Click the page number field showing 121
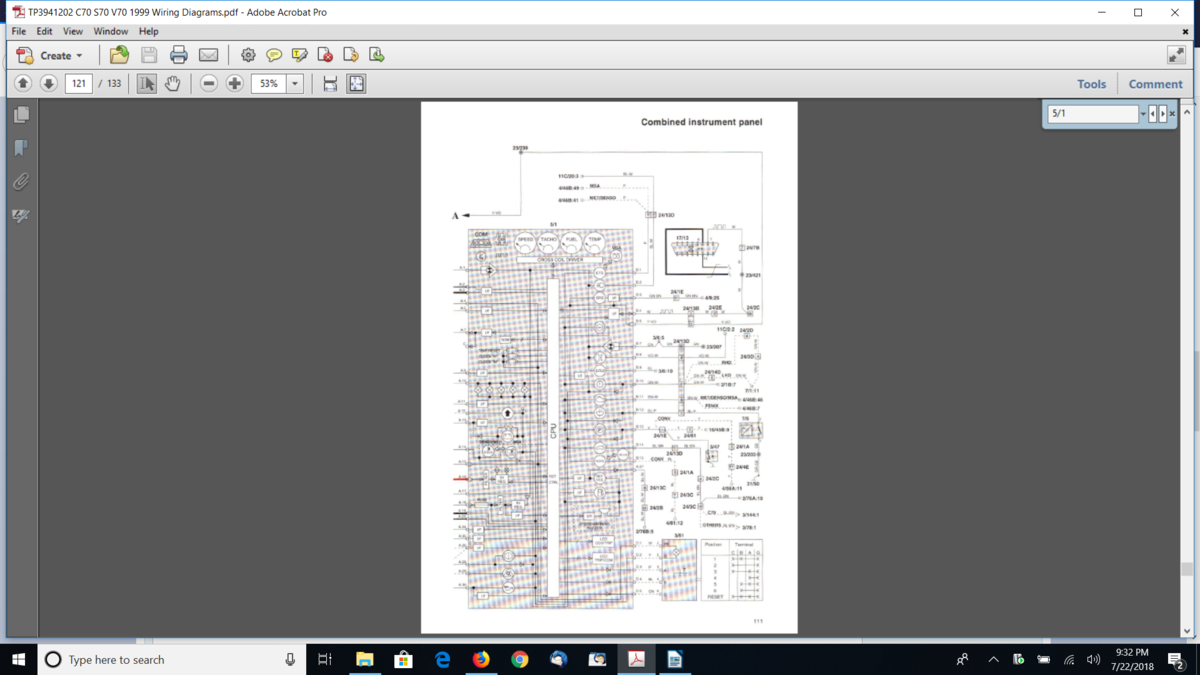This screenshot has height=675, width=1200. (78, 84)
